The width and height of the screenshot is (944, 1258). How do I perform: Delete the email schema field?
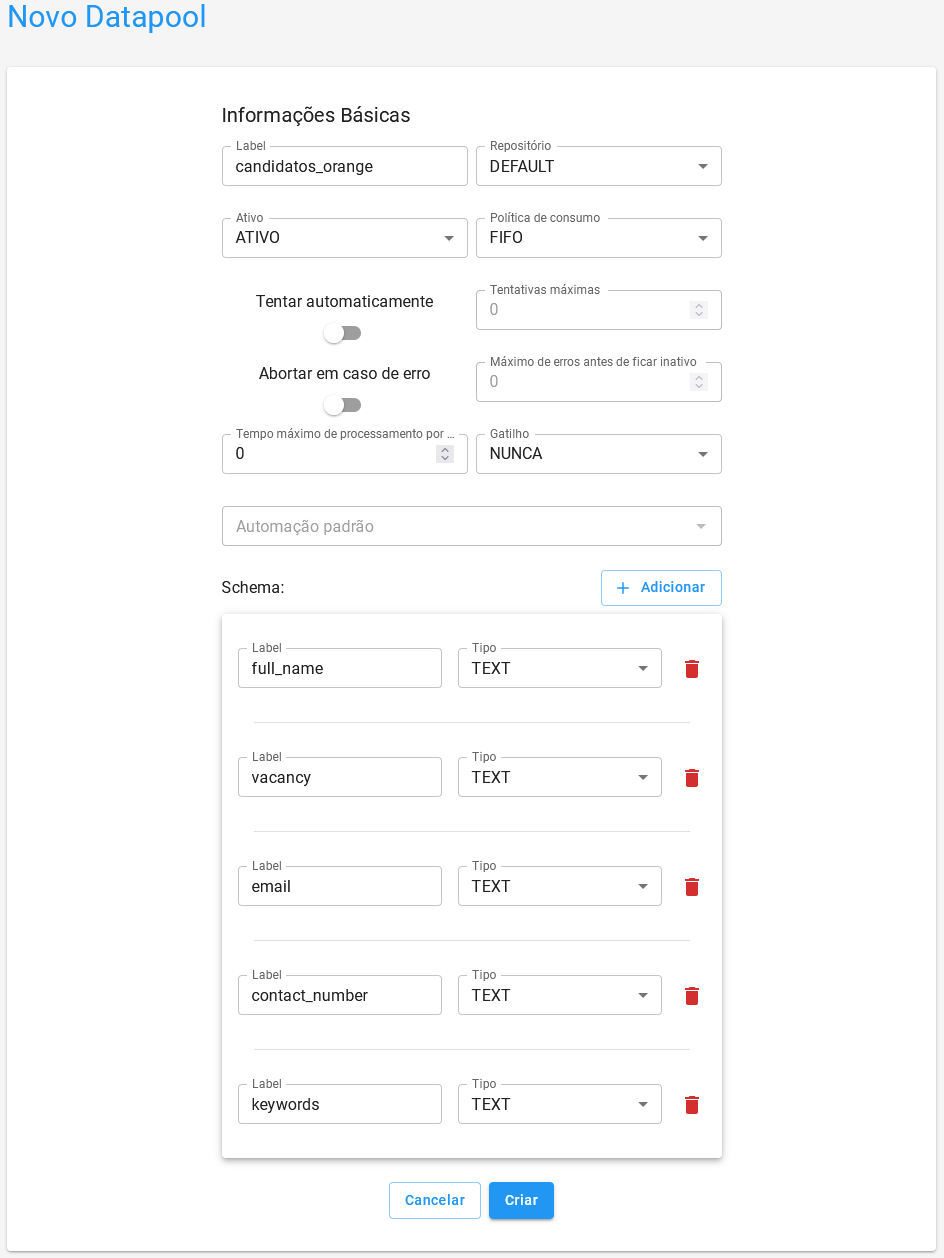[x=691, y=886]
